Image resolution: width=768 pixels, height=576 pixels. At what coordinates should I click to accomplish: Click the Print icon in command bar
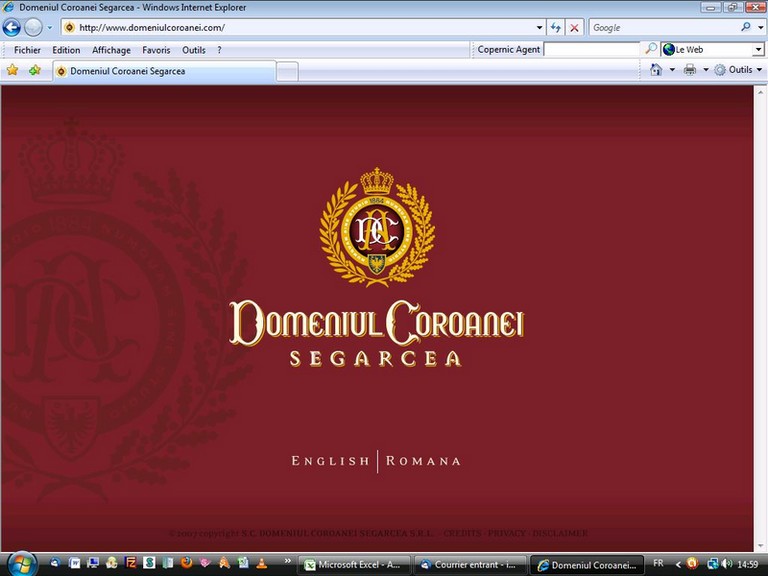[x=690, y=70]
